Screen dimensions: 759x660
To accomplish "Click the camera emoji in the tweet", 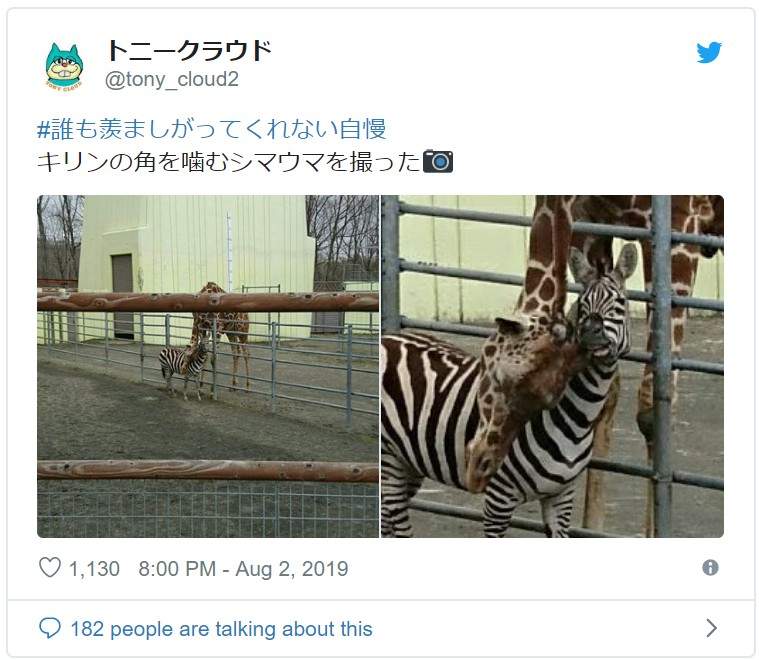I will 438,161.
